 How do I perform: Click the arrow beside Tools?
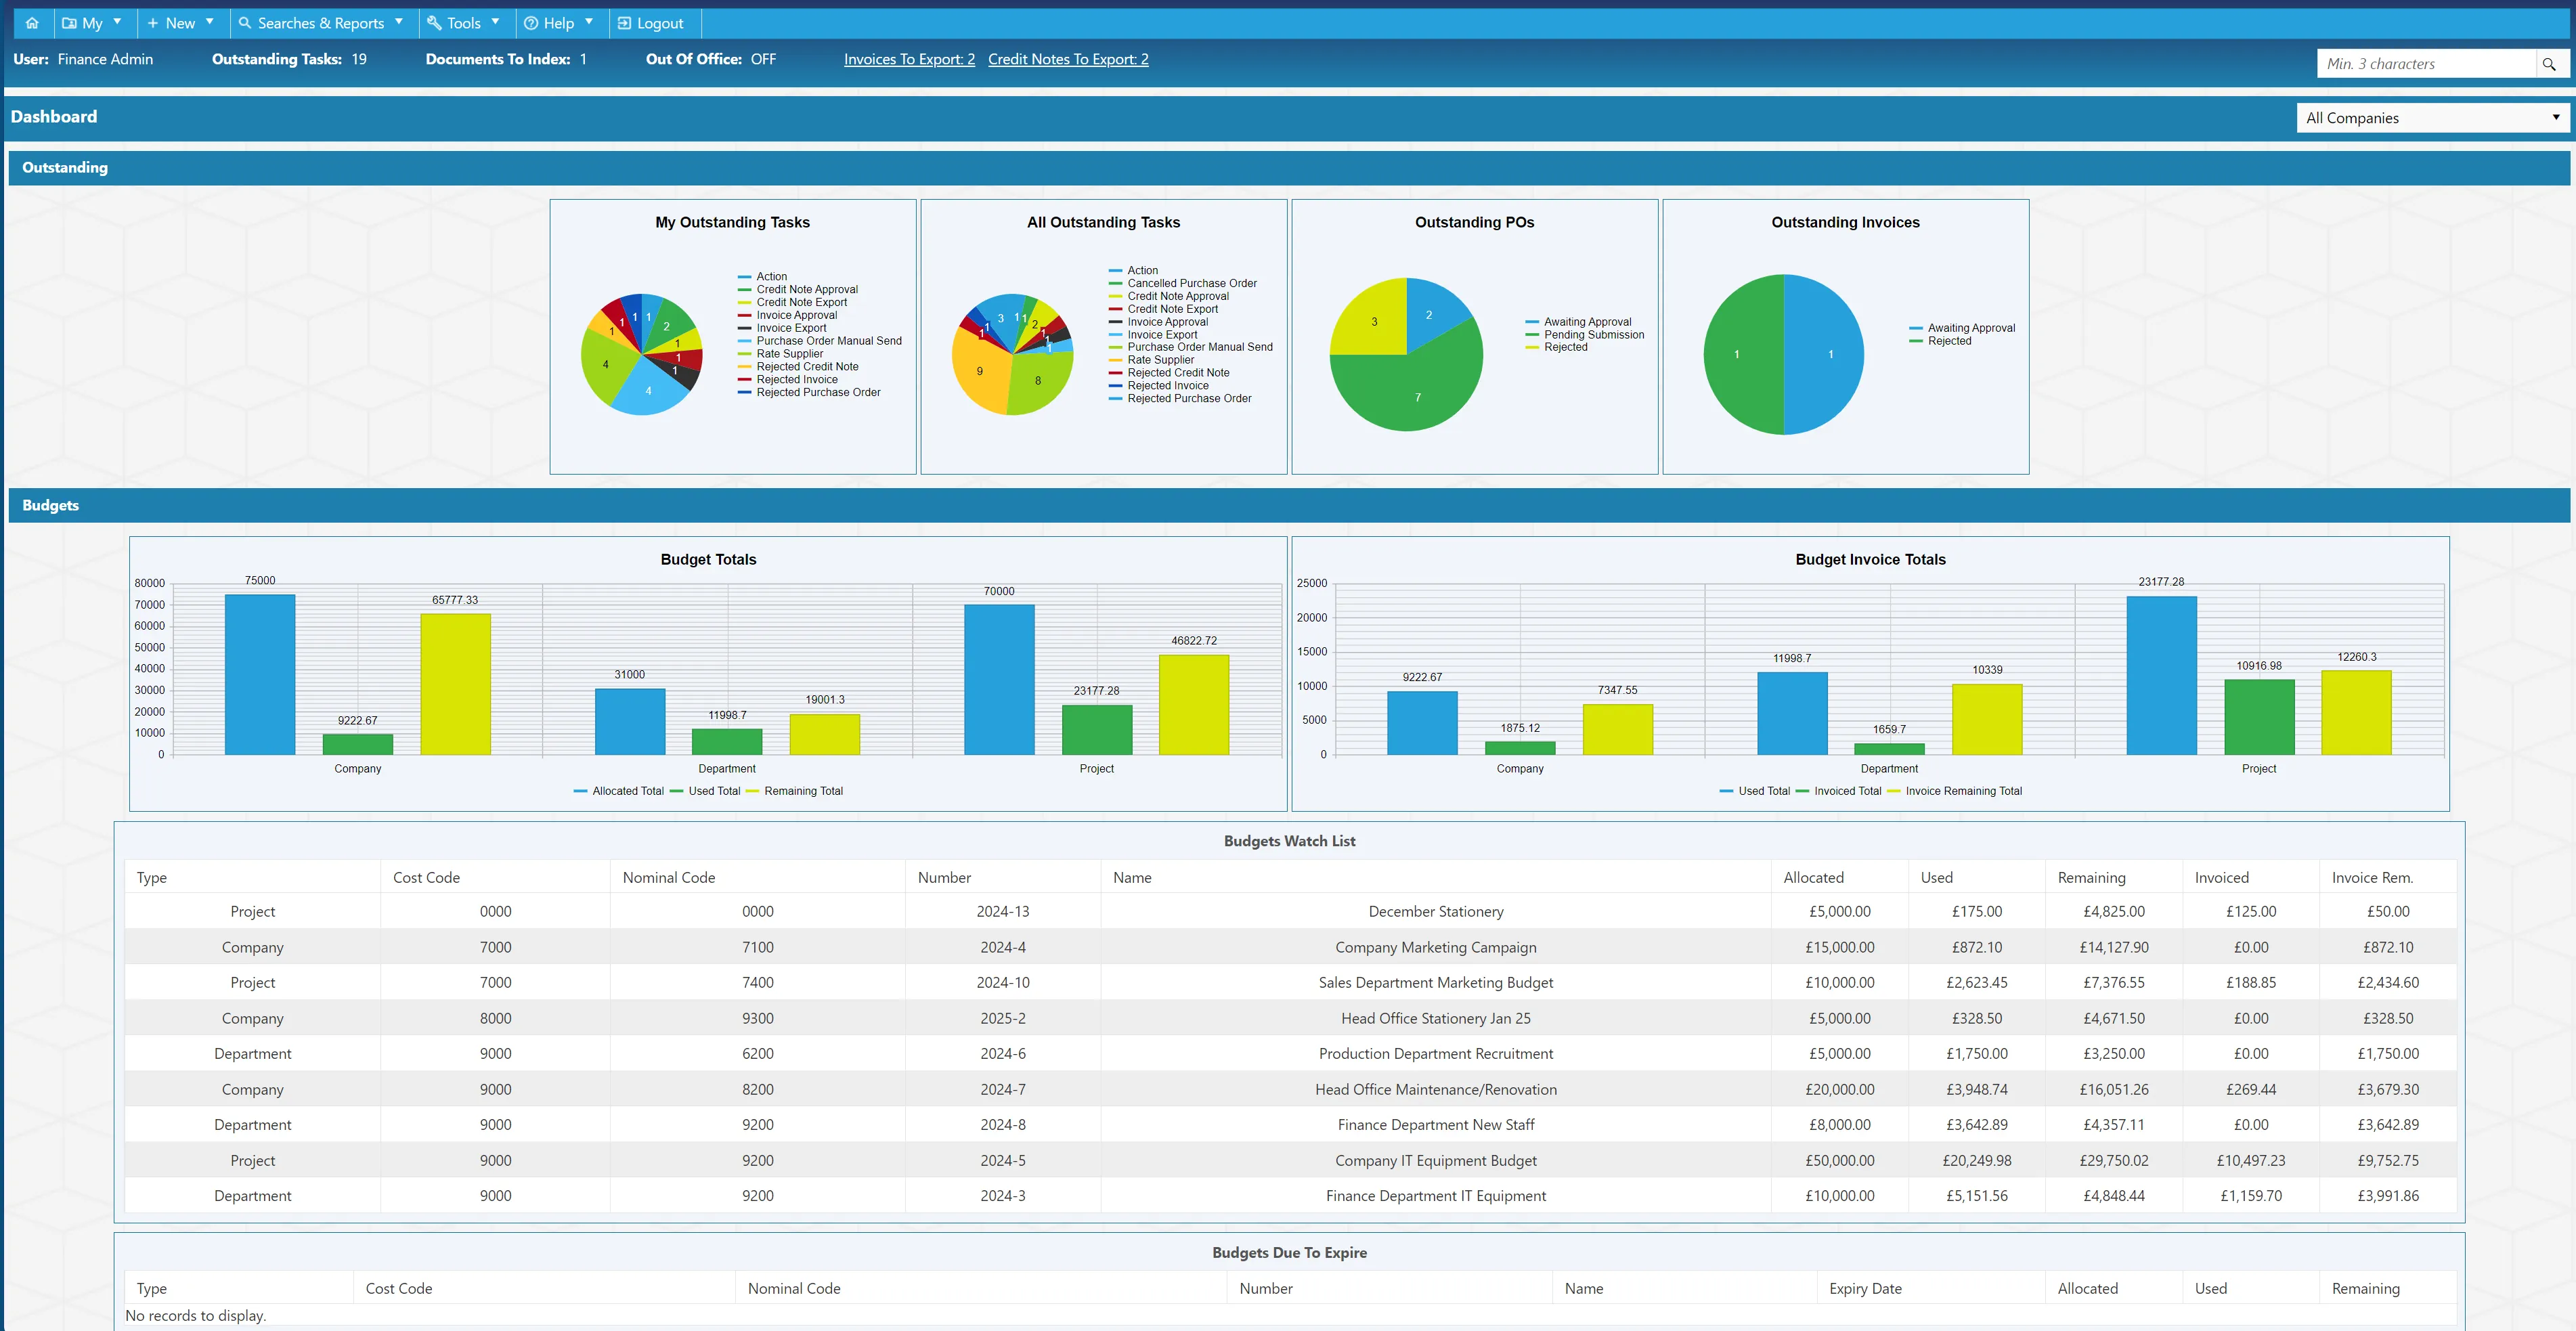[x=496, y=21]
